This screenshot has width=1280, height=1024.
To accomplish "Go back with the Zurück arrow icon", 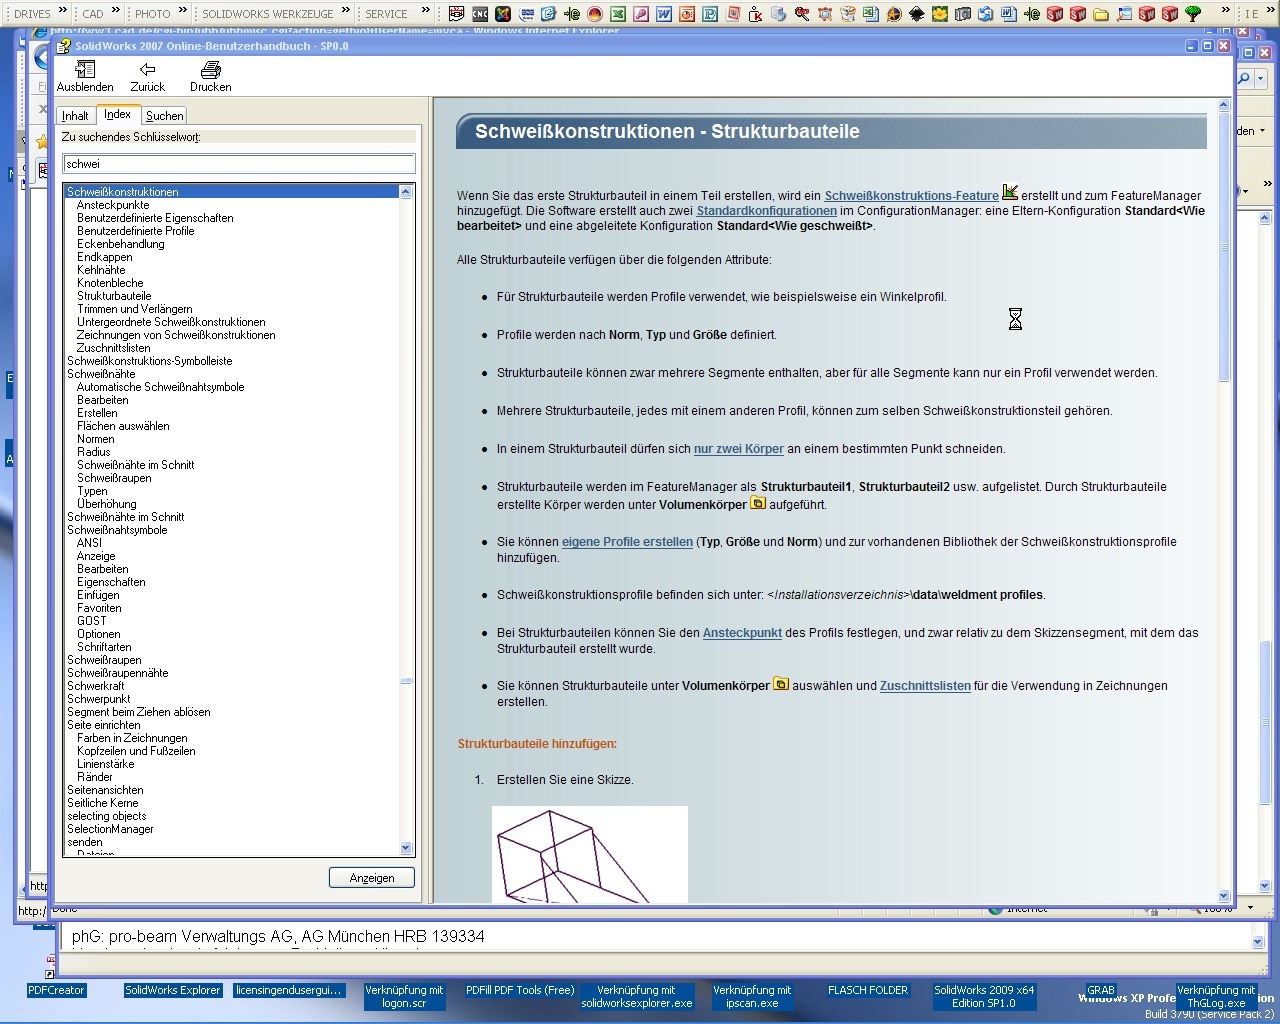I will (x=147, y=69).
